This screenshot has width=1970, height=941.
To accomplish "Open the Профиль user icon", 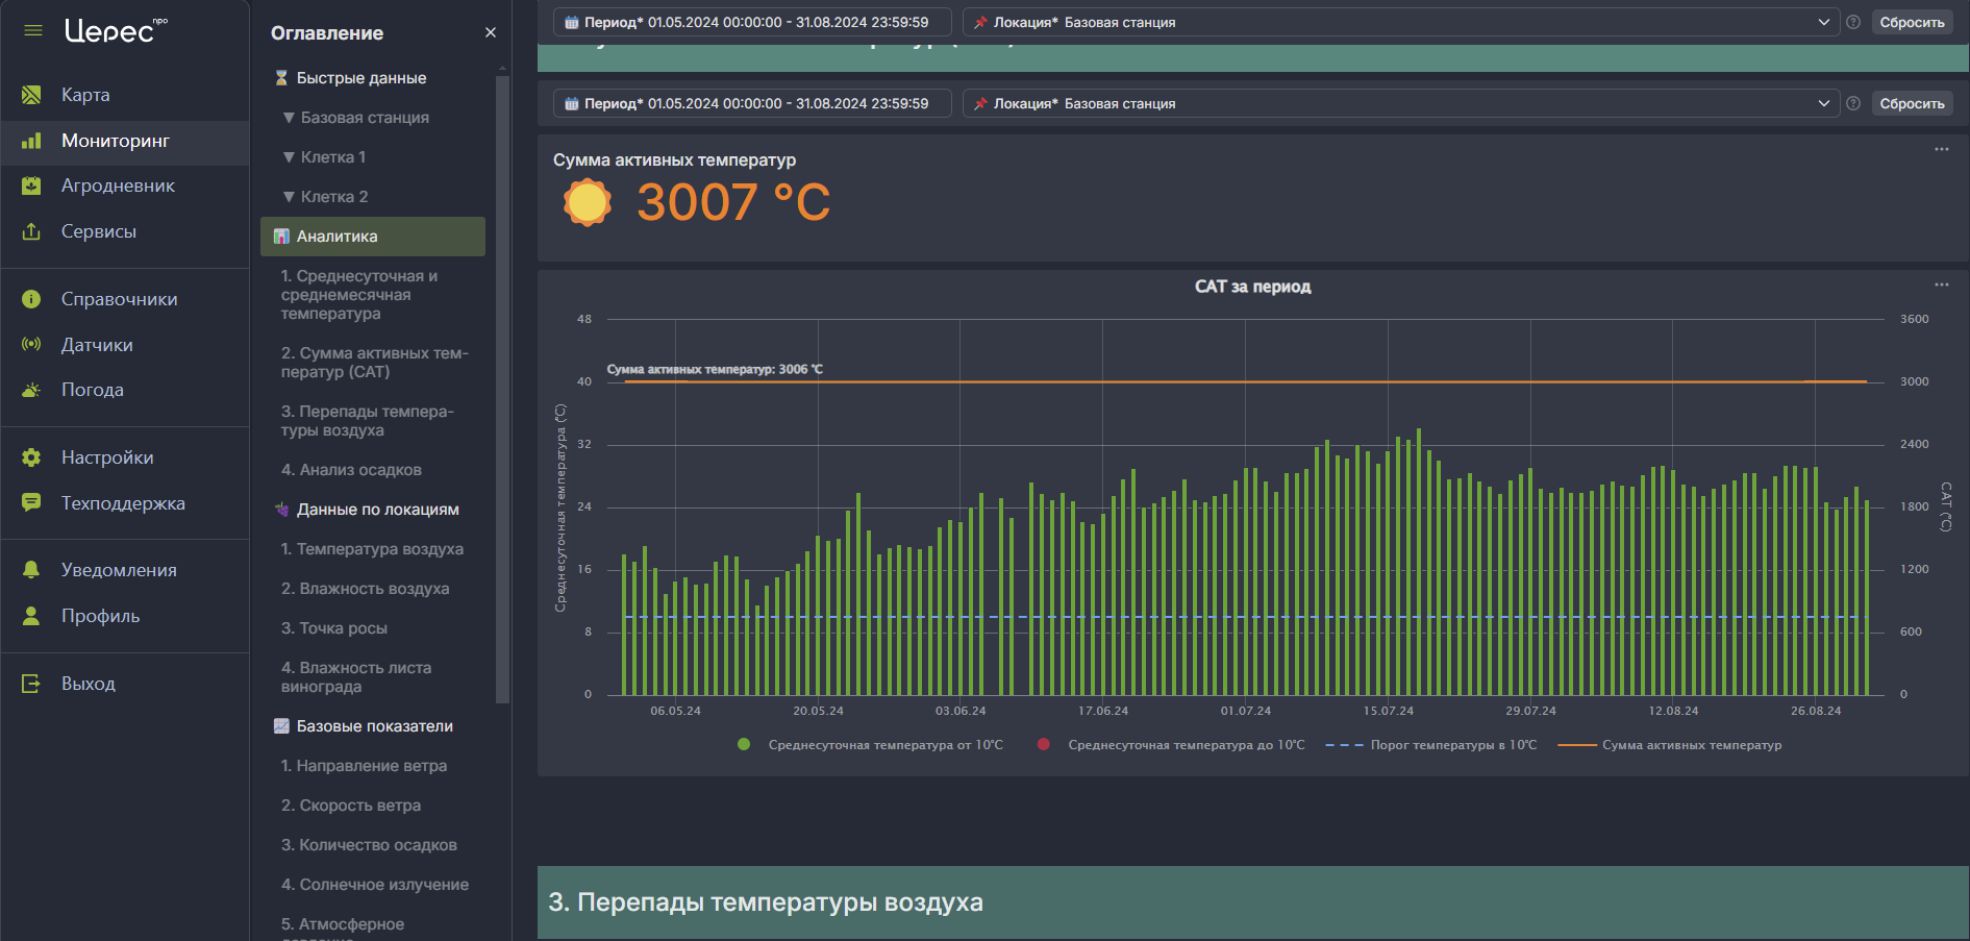I will 32,616.
